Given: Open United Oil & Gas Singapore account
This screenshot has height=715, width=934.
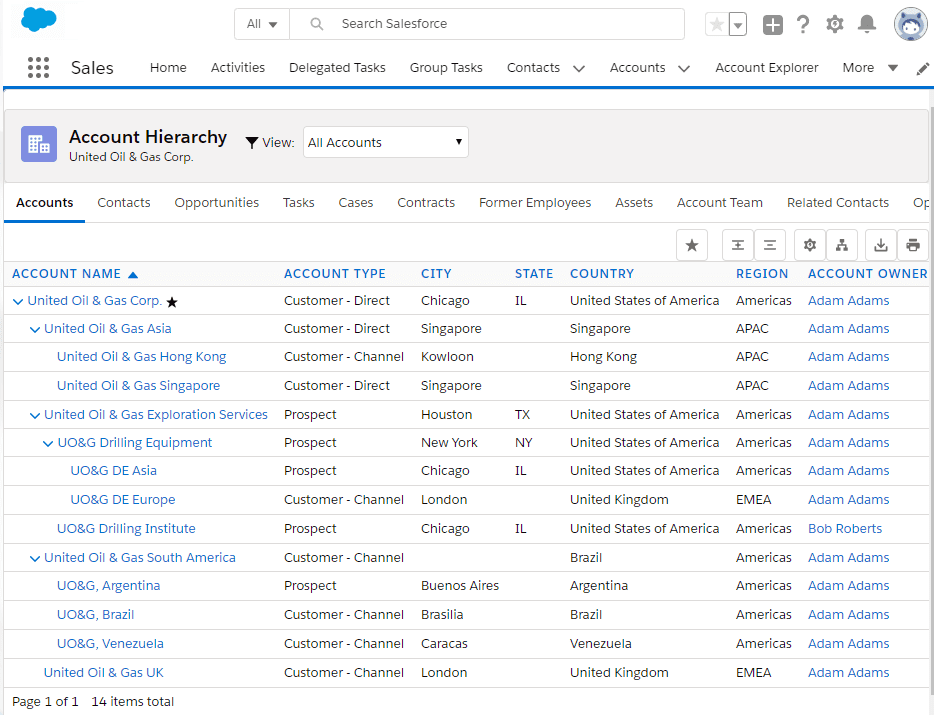Looking at the screenshot, I should click(138, 386).
